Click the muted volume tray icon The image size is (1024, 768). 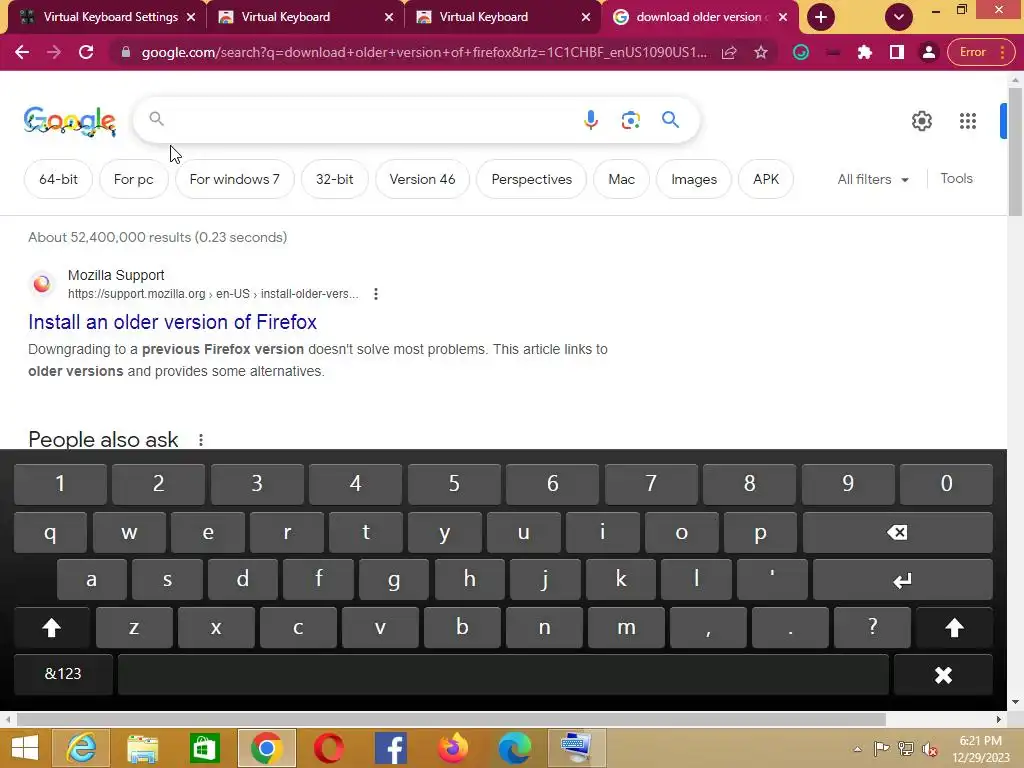[930, 749]
